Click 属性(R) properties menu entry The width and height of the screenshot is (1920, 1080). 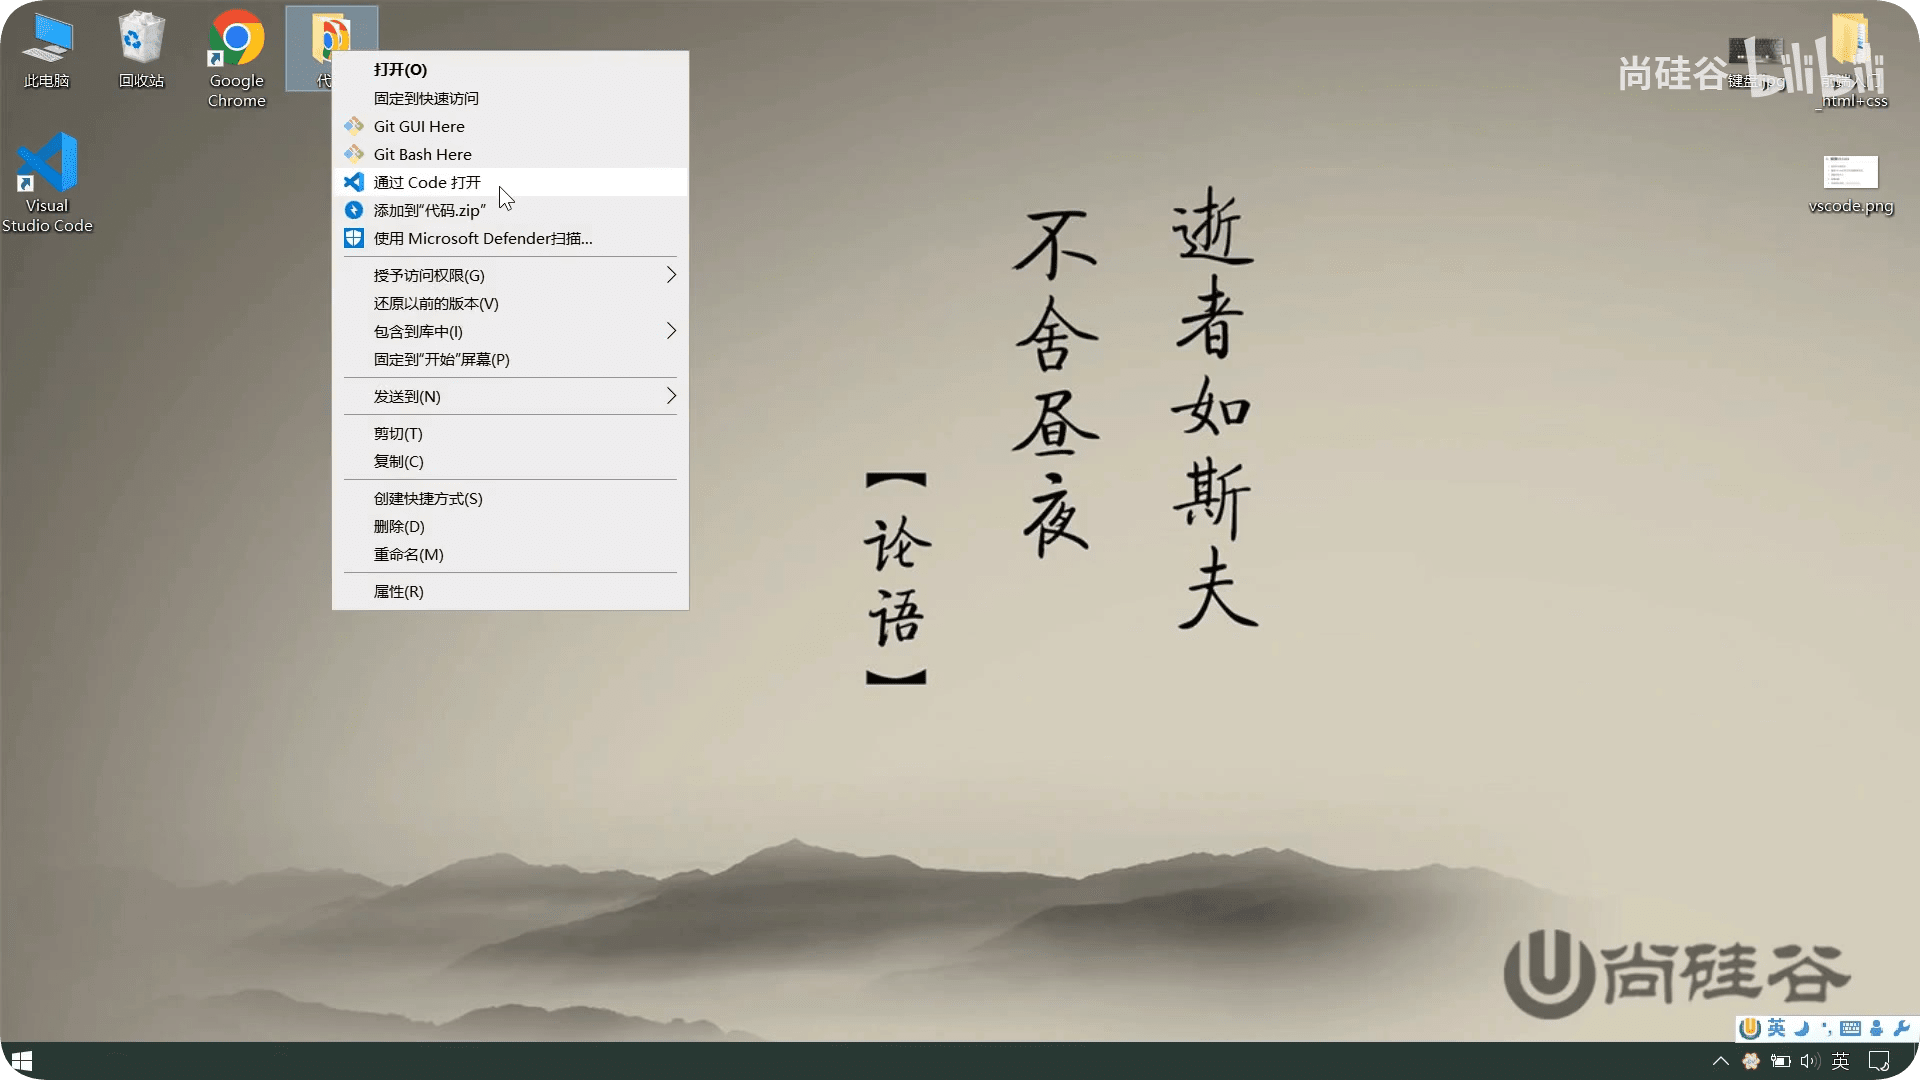point(398,591)
